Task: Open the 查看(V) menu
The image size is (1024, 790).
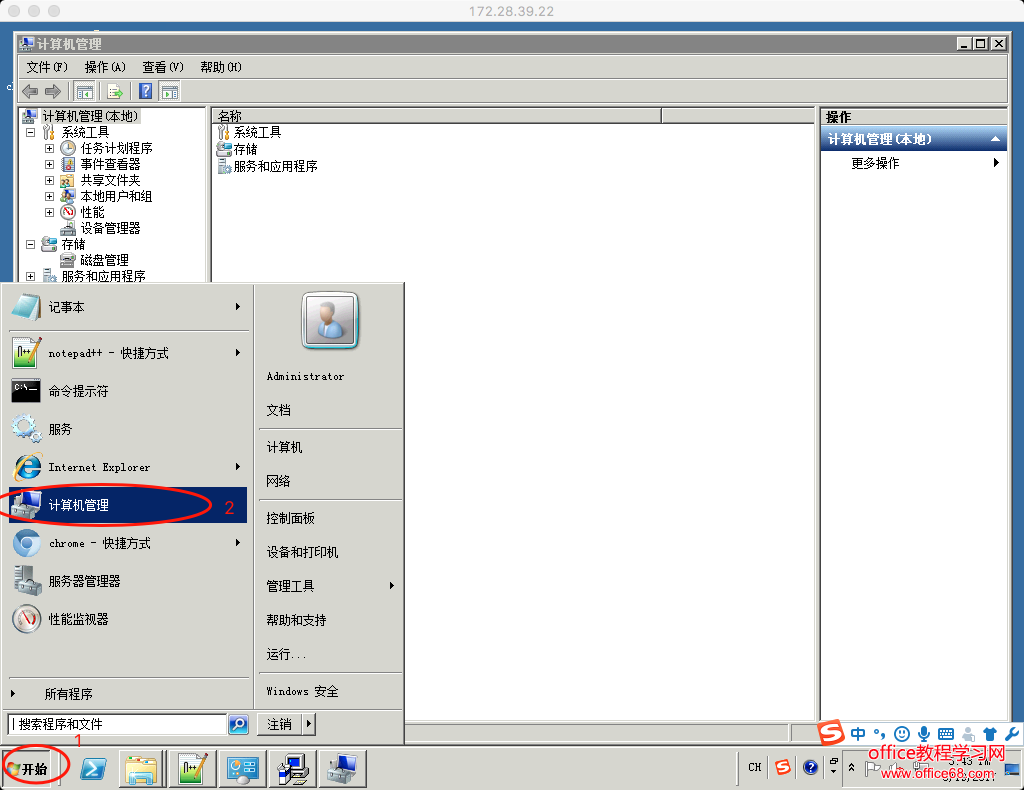Action: click(163, 67)
